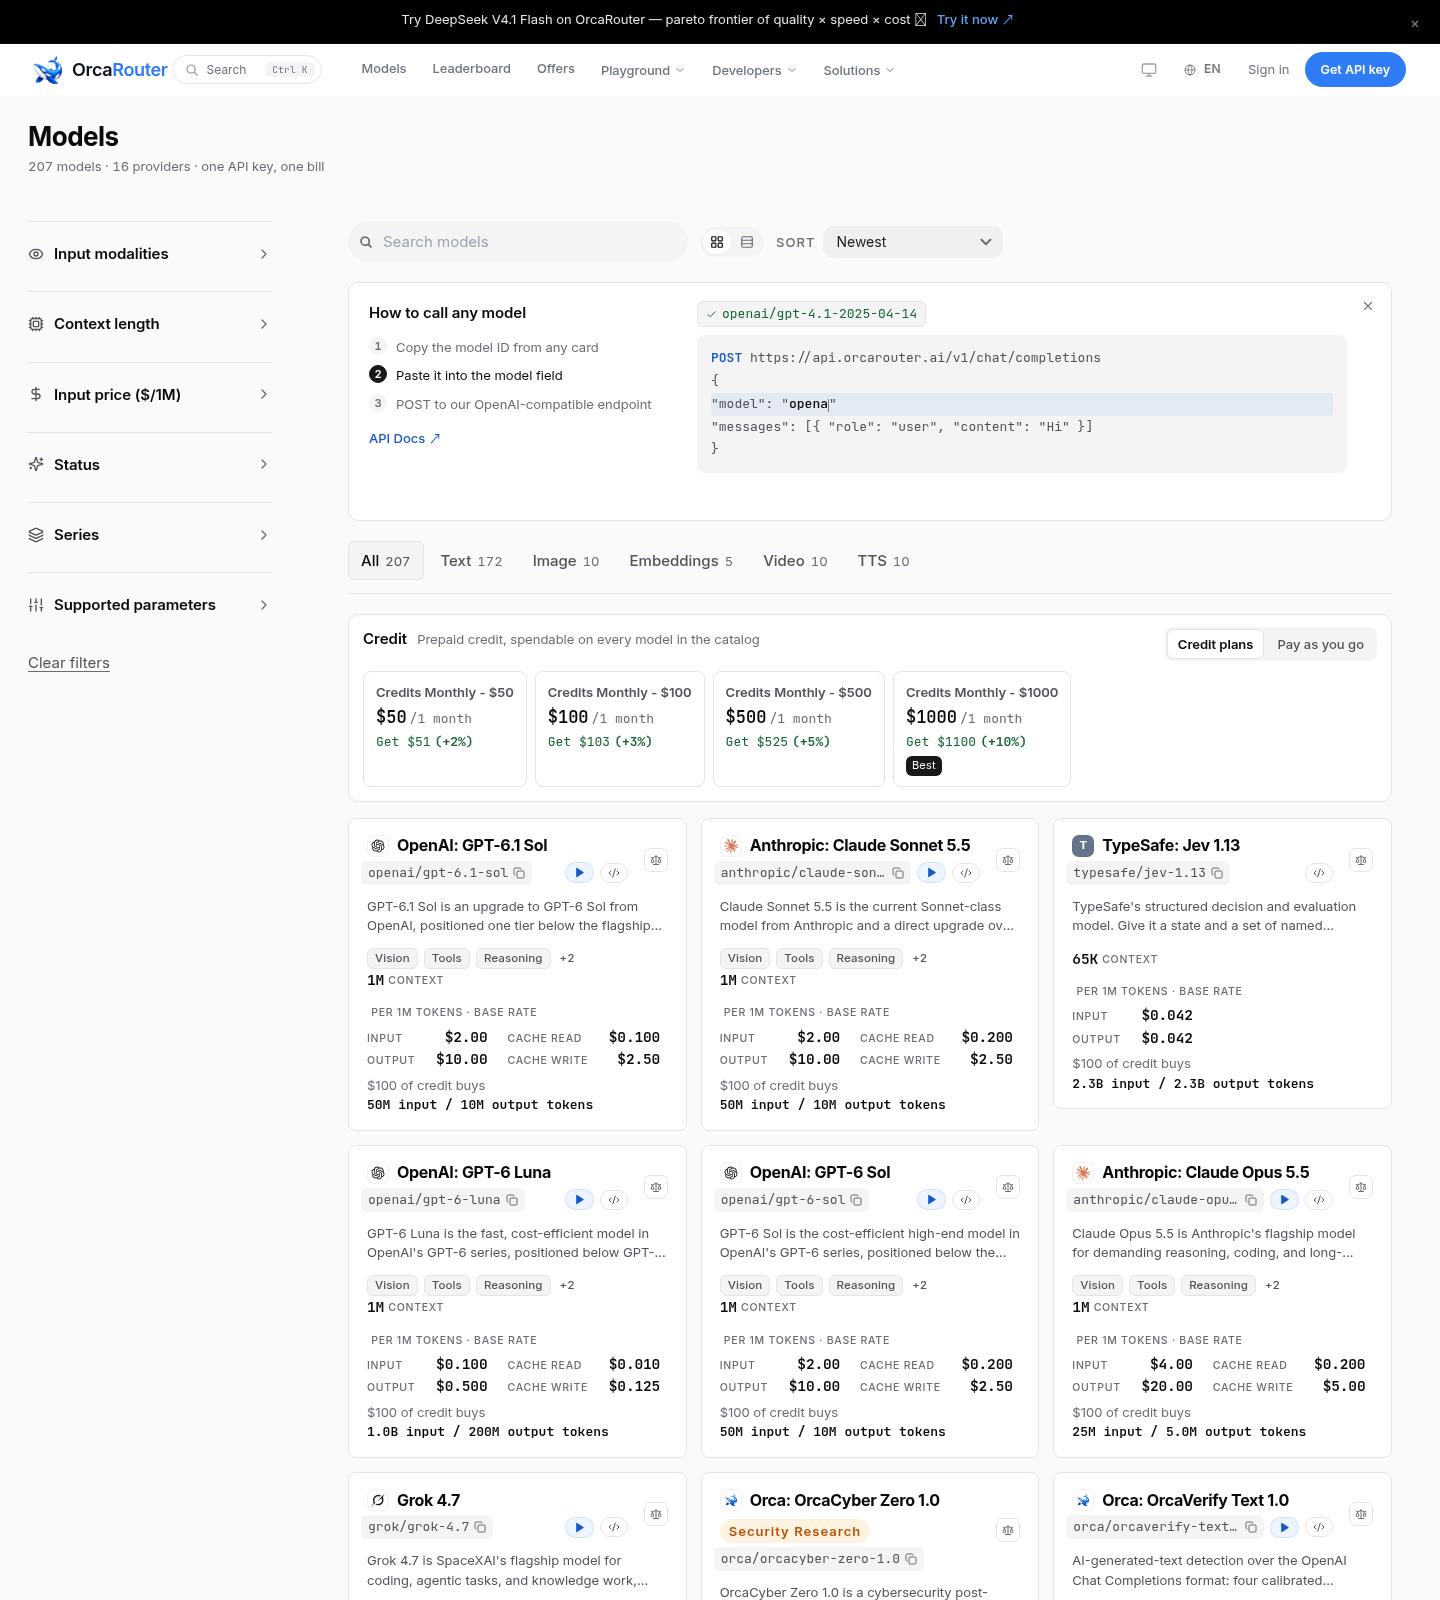This screenshot has width=1440, height=1600.
Task: Clear all filters
Action: click(69, 663)
